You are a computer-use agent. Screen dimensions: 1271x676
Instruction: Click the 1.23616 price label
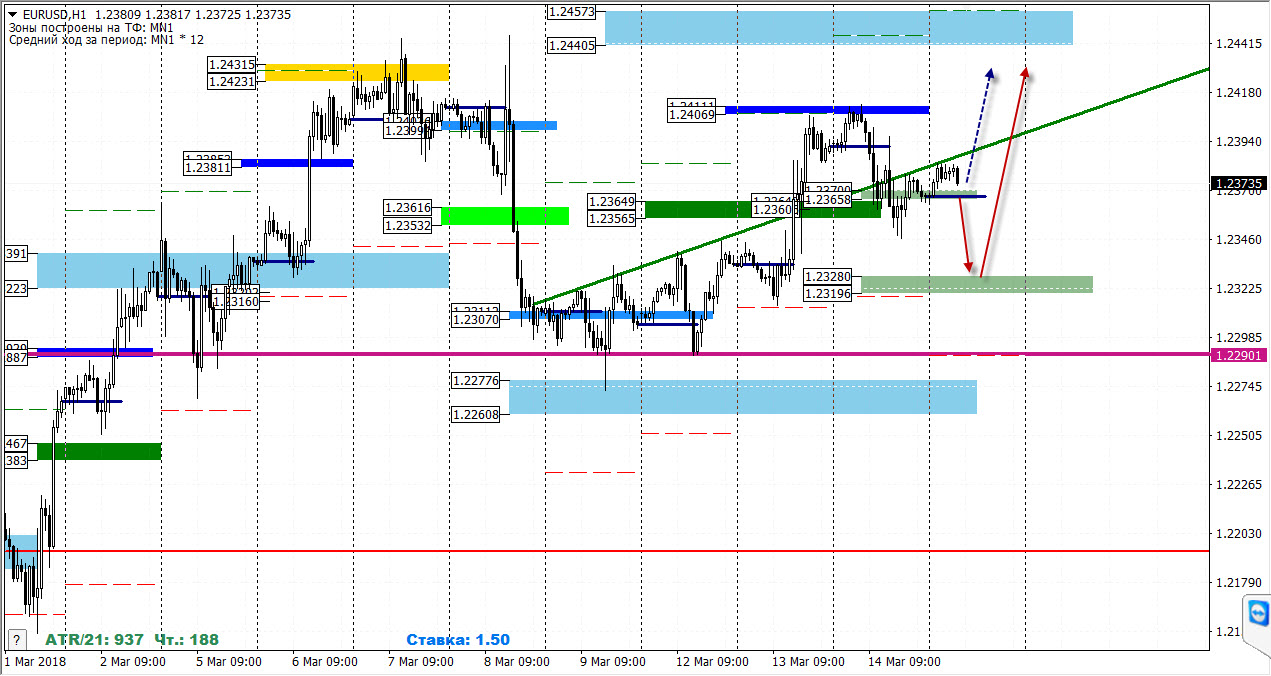pos(408,207)
